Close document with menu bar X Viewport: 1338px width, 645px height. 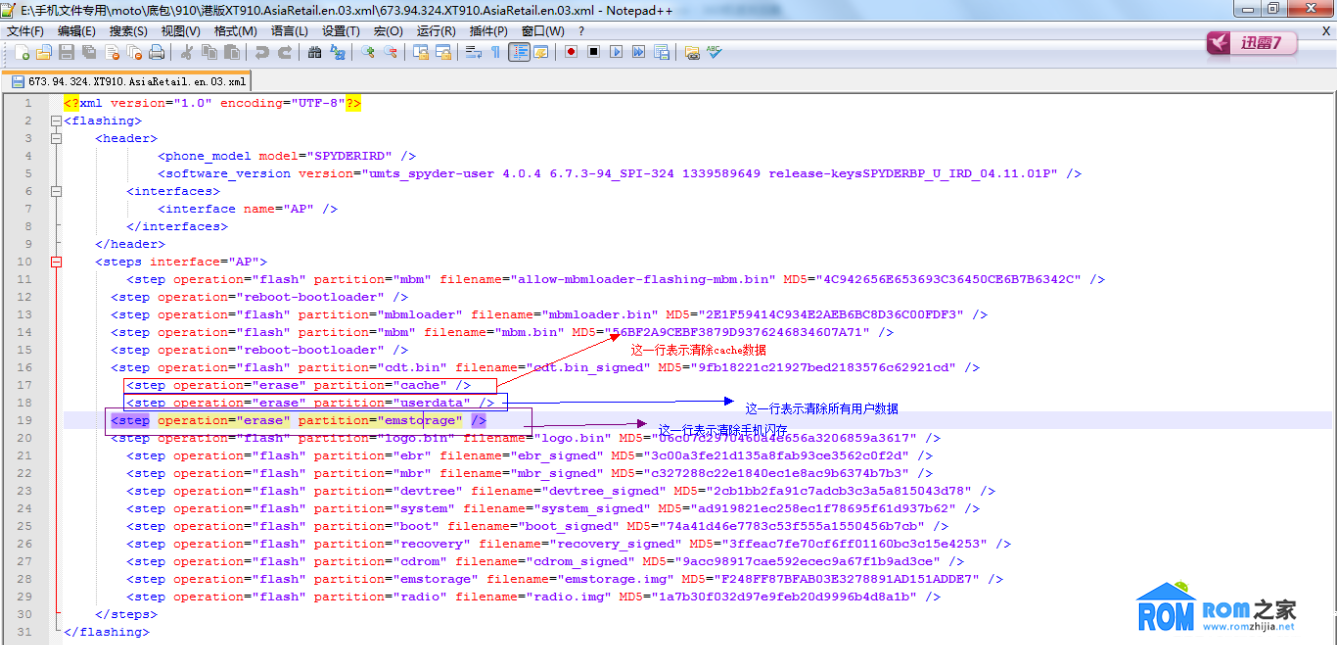[1326, 31]
